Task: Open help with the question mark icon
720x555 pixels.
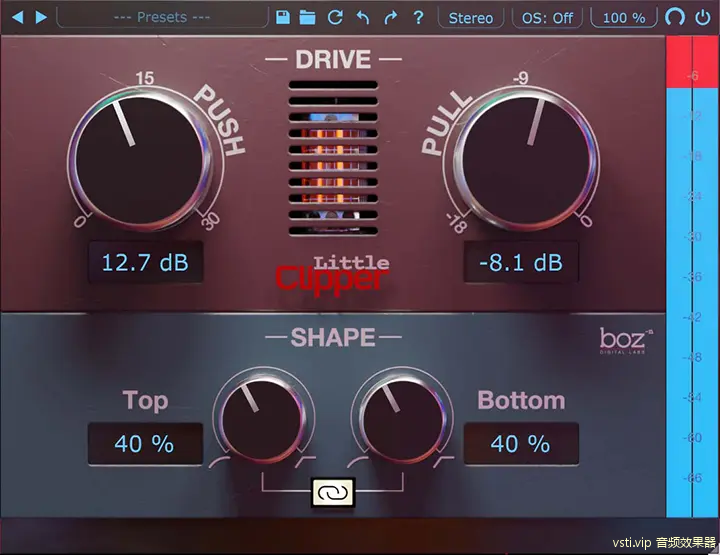Action: click(x=418, y=17)
